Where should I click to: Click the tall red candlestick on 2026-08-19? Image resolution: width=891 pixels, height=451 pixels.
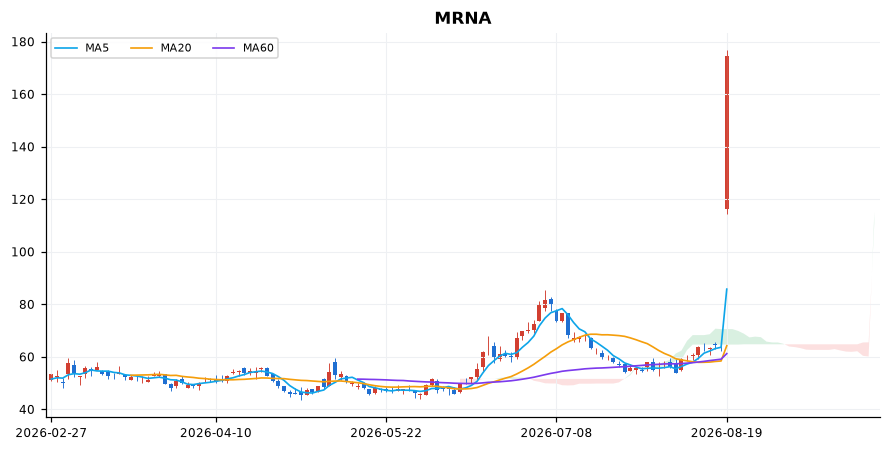coord(727,132)
